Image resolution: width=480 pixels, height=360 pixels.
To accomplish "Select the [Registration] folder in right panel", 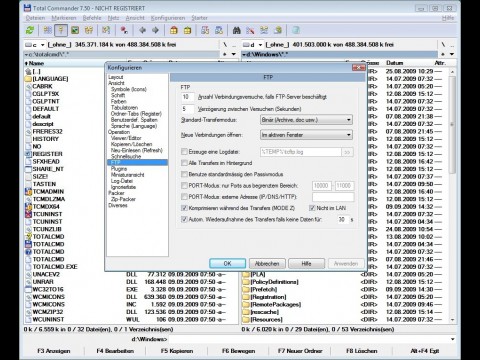I will pyautogui.click(x=268, y=297).
